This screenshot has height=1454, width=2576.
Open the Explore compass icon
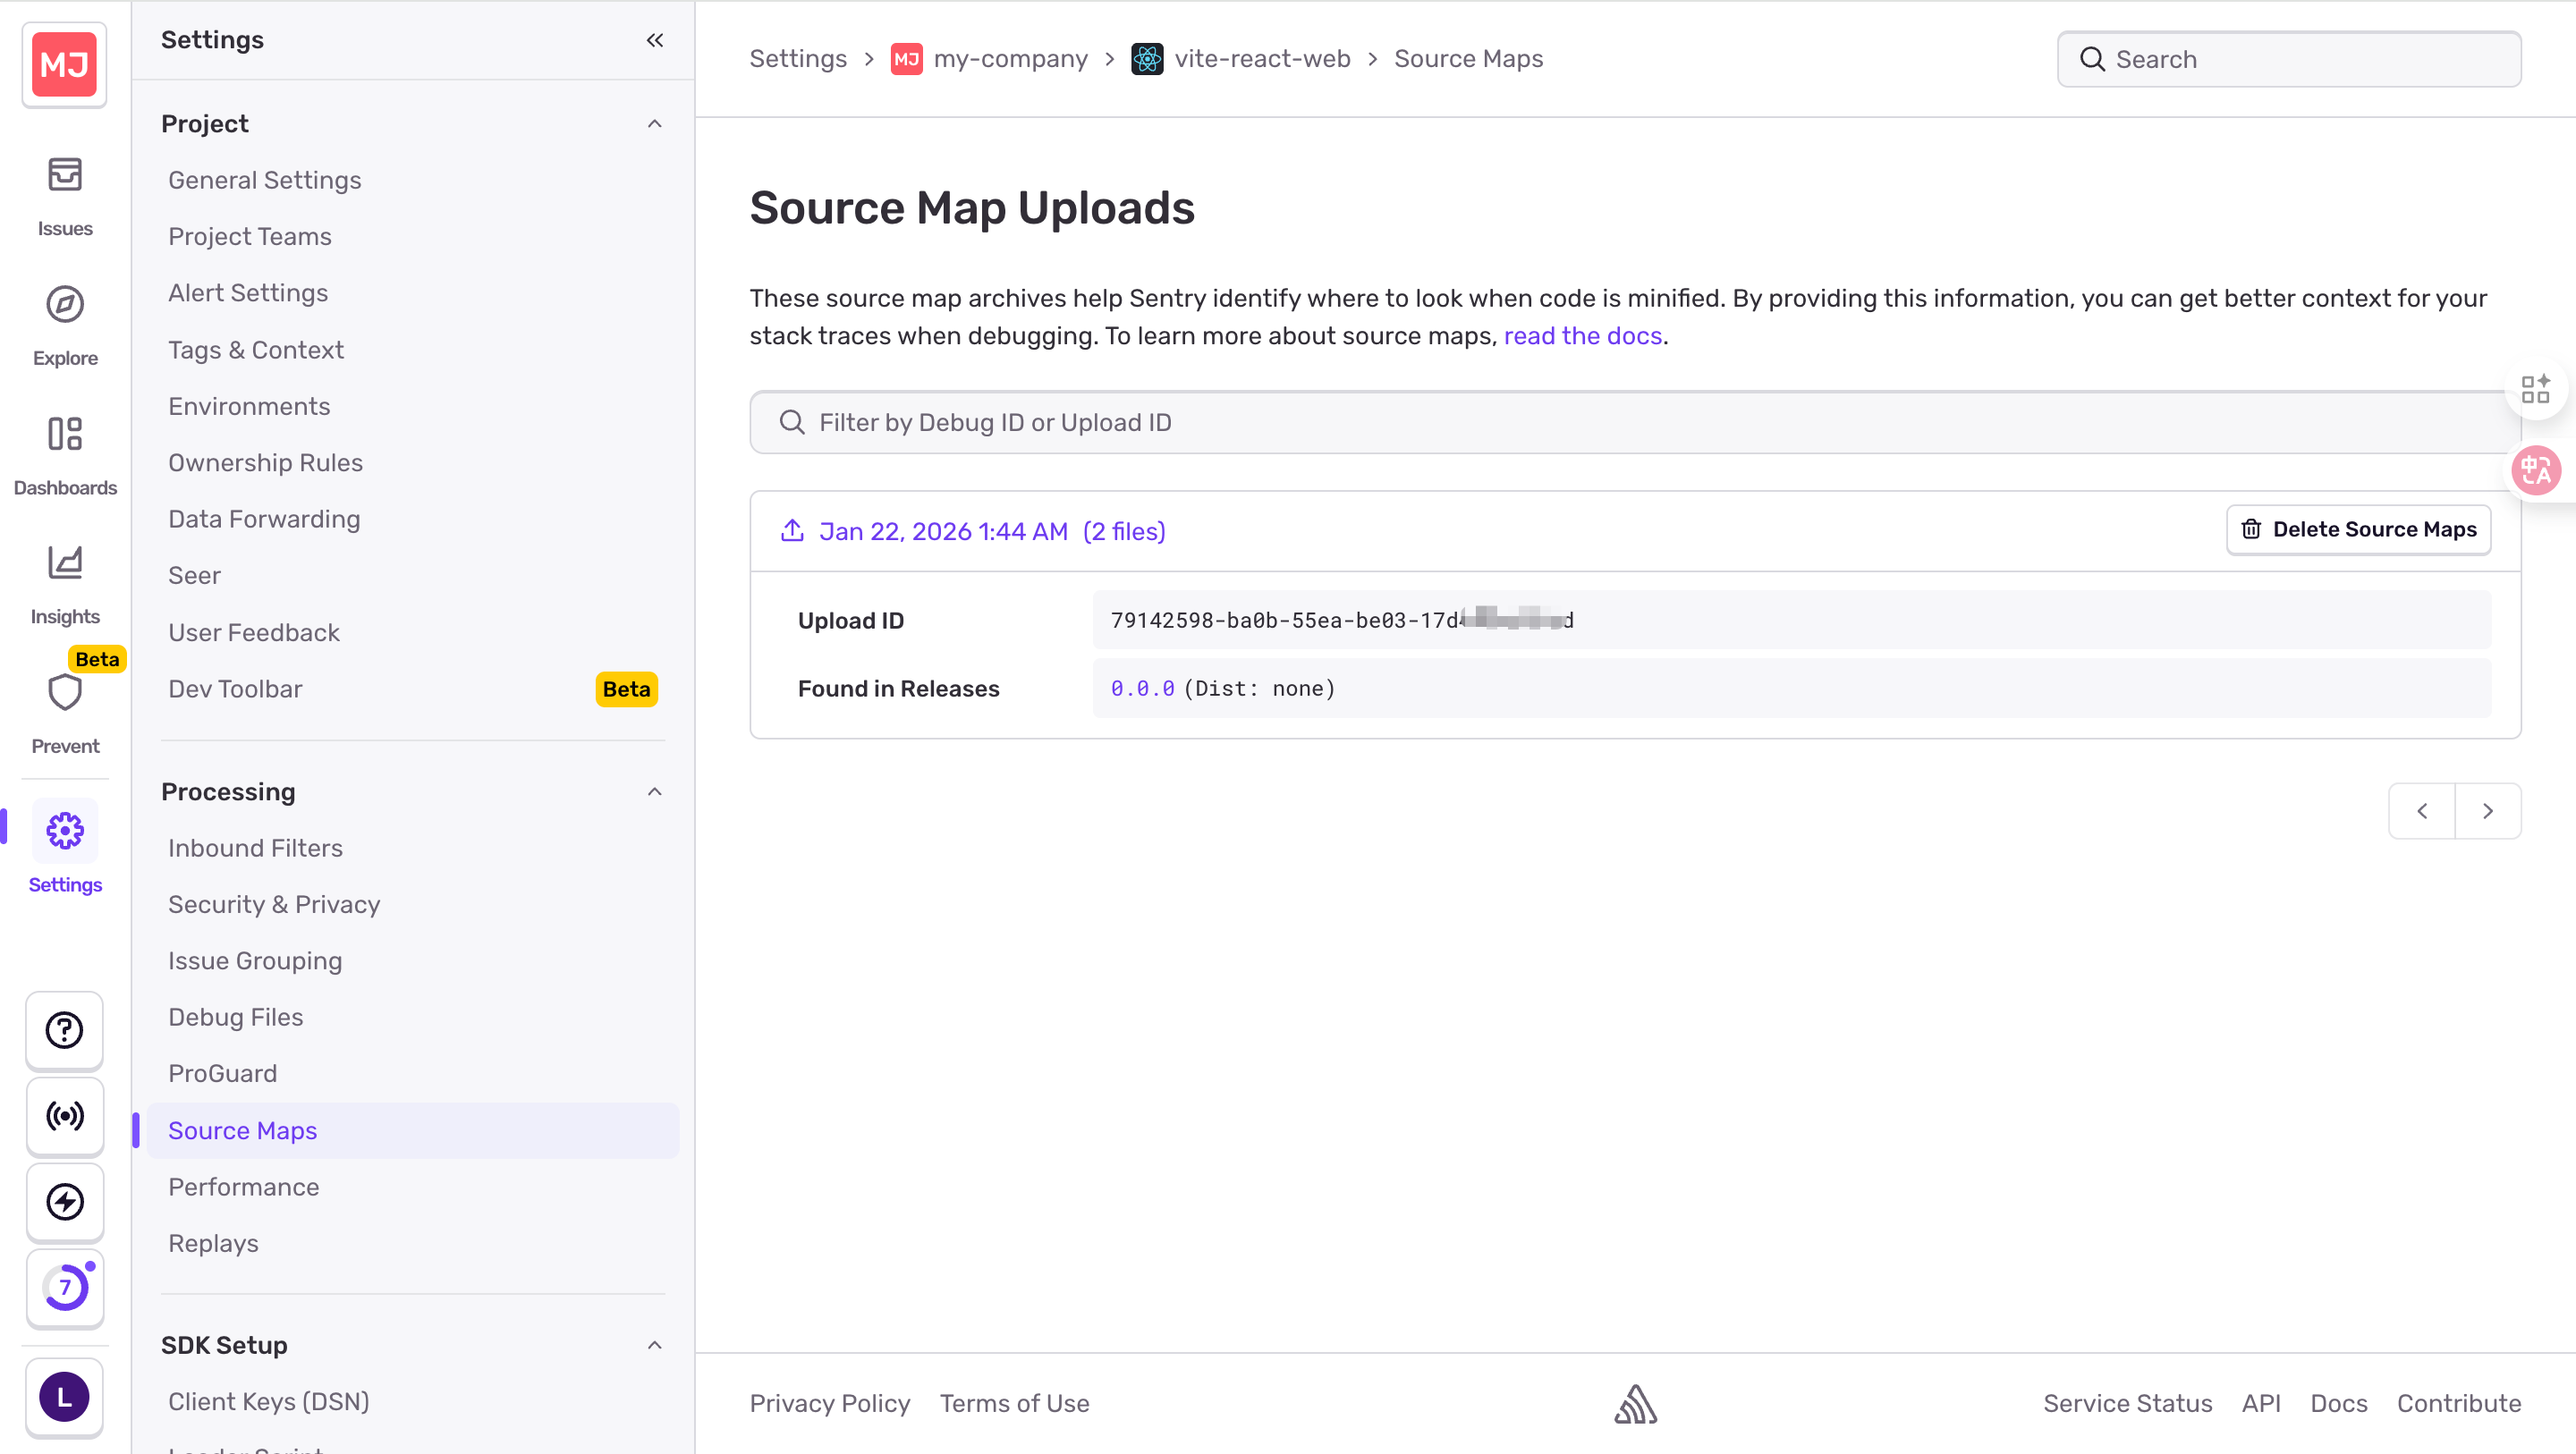(x=65, y=304)
